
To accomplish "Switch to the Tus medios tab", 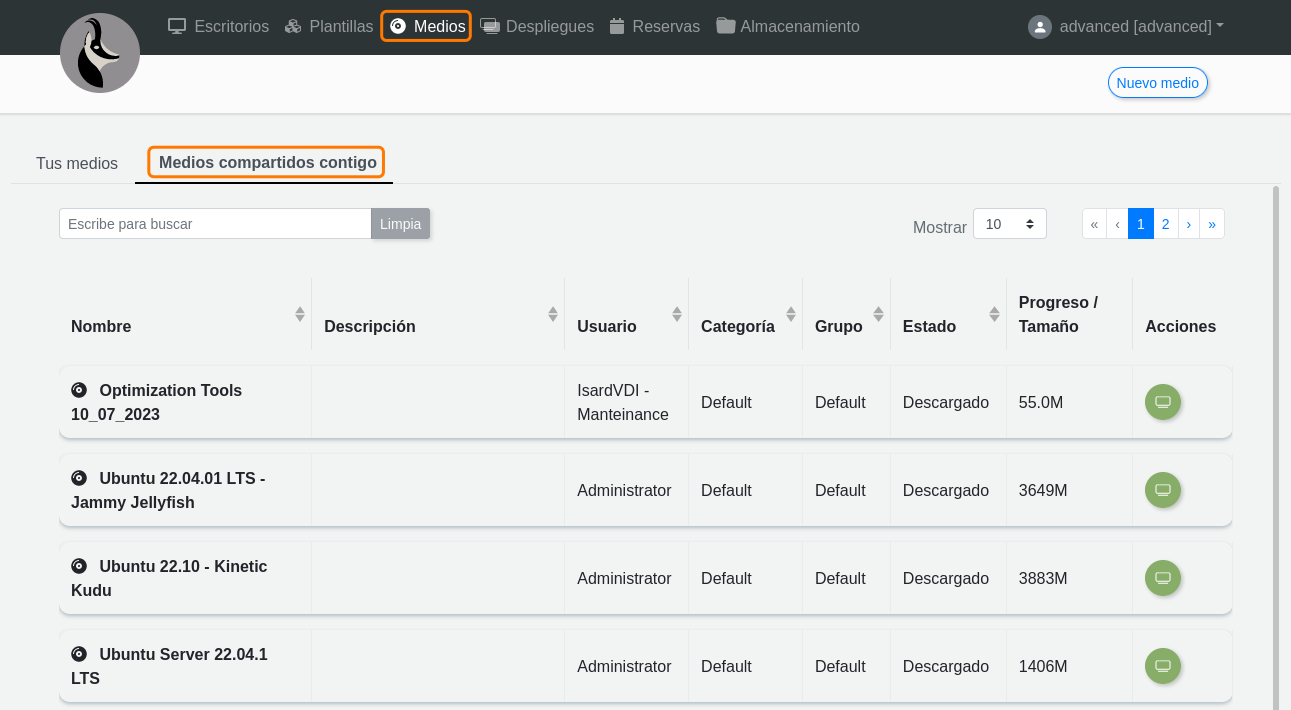I will tap(77, 163).
